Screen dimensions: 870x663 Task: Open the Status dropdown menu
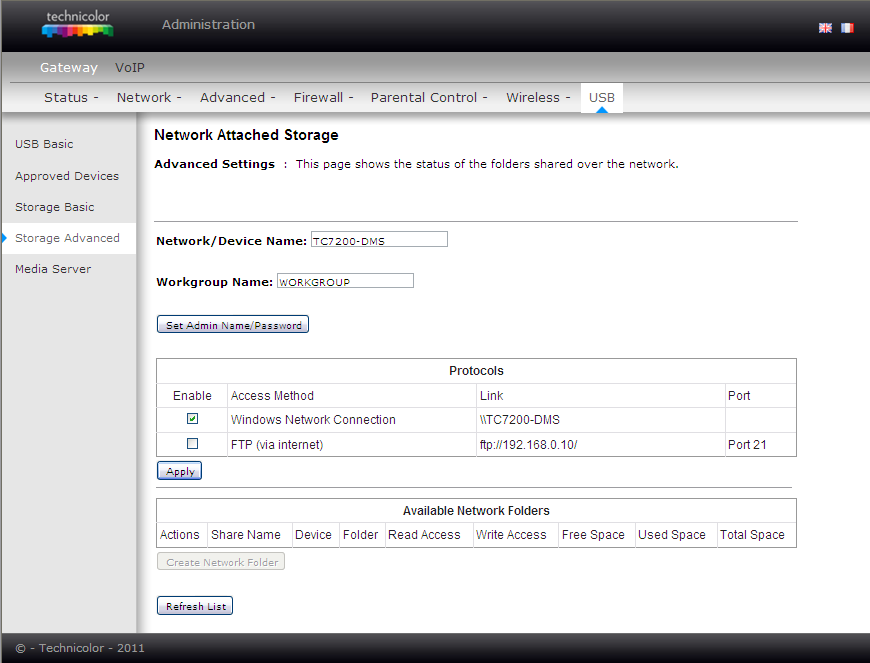pyautogui.click(x=71, y=98)
